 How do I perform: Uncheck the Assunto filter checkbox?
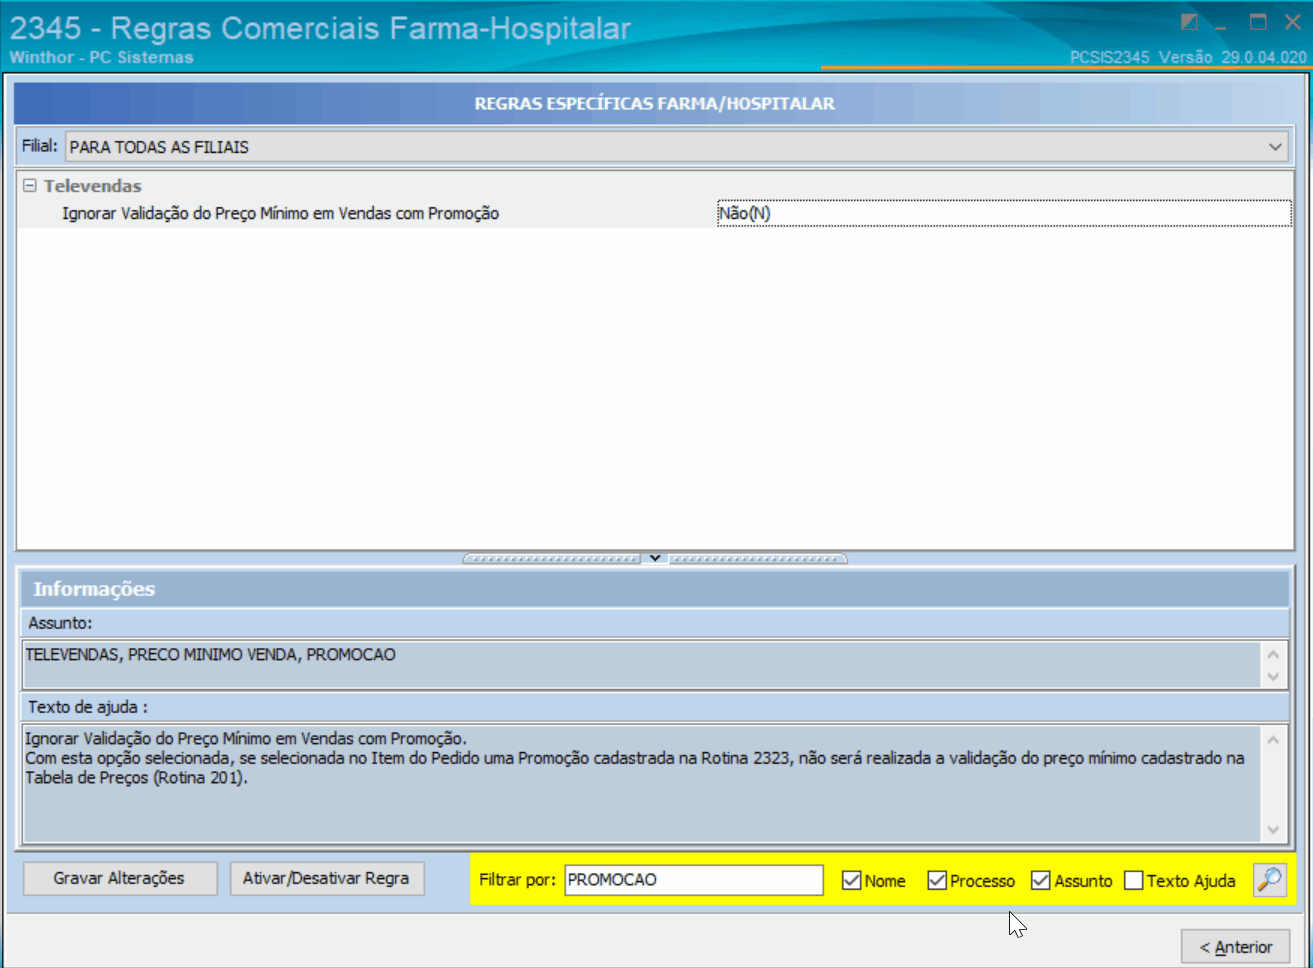[x=1041, y=881]
